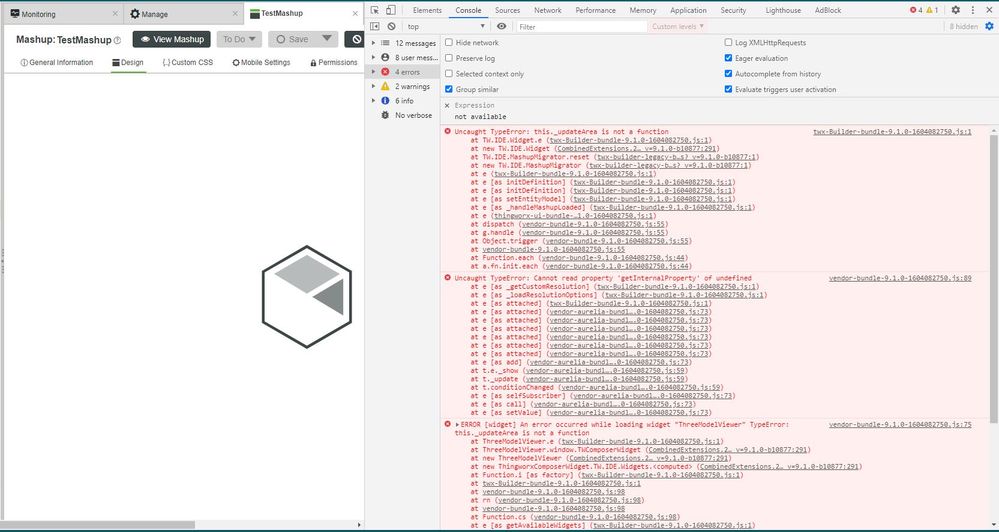Switch to the Network tab
Screen dimensions: 999x532
coord(547,10)
